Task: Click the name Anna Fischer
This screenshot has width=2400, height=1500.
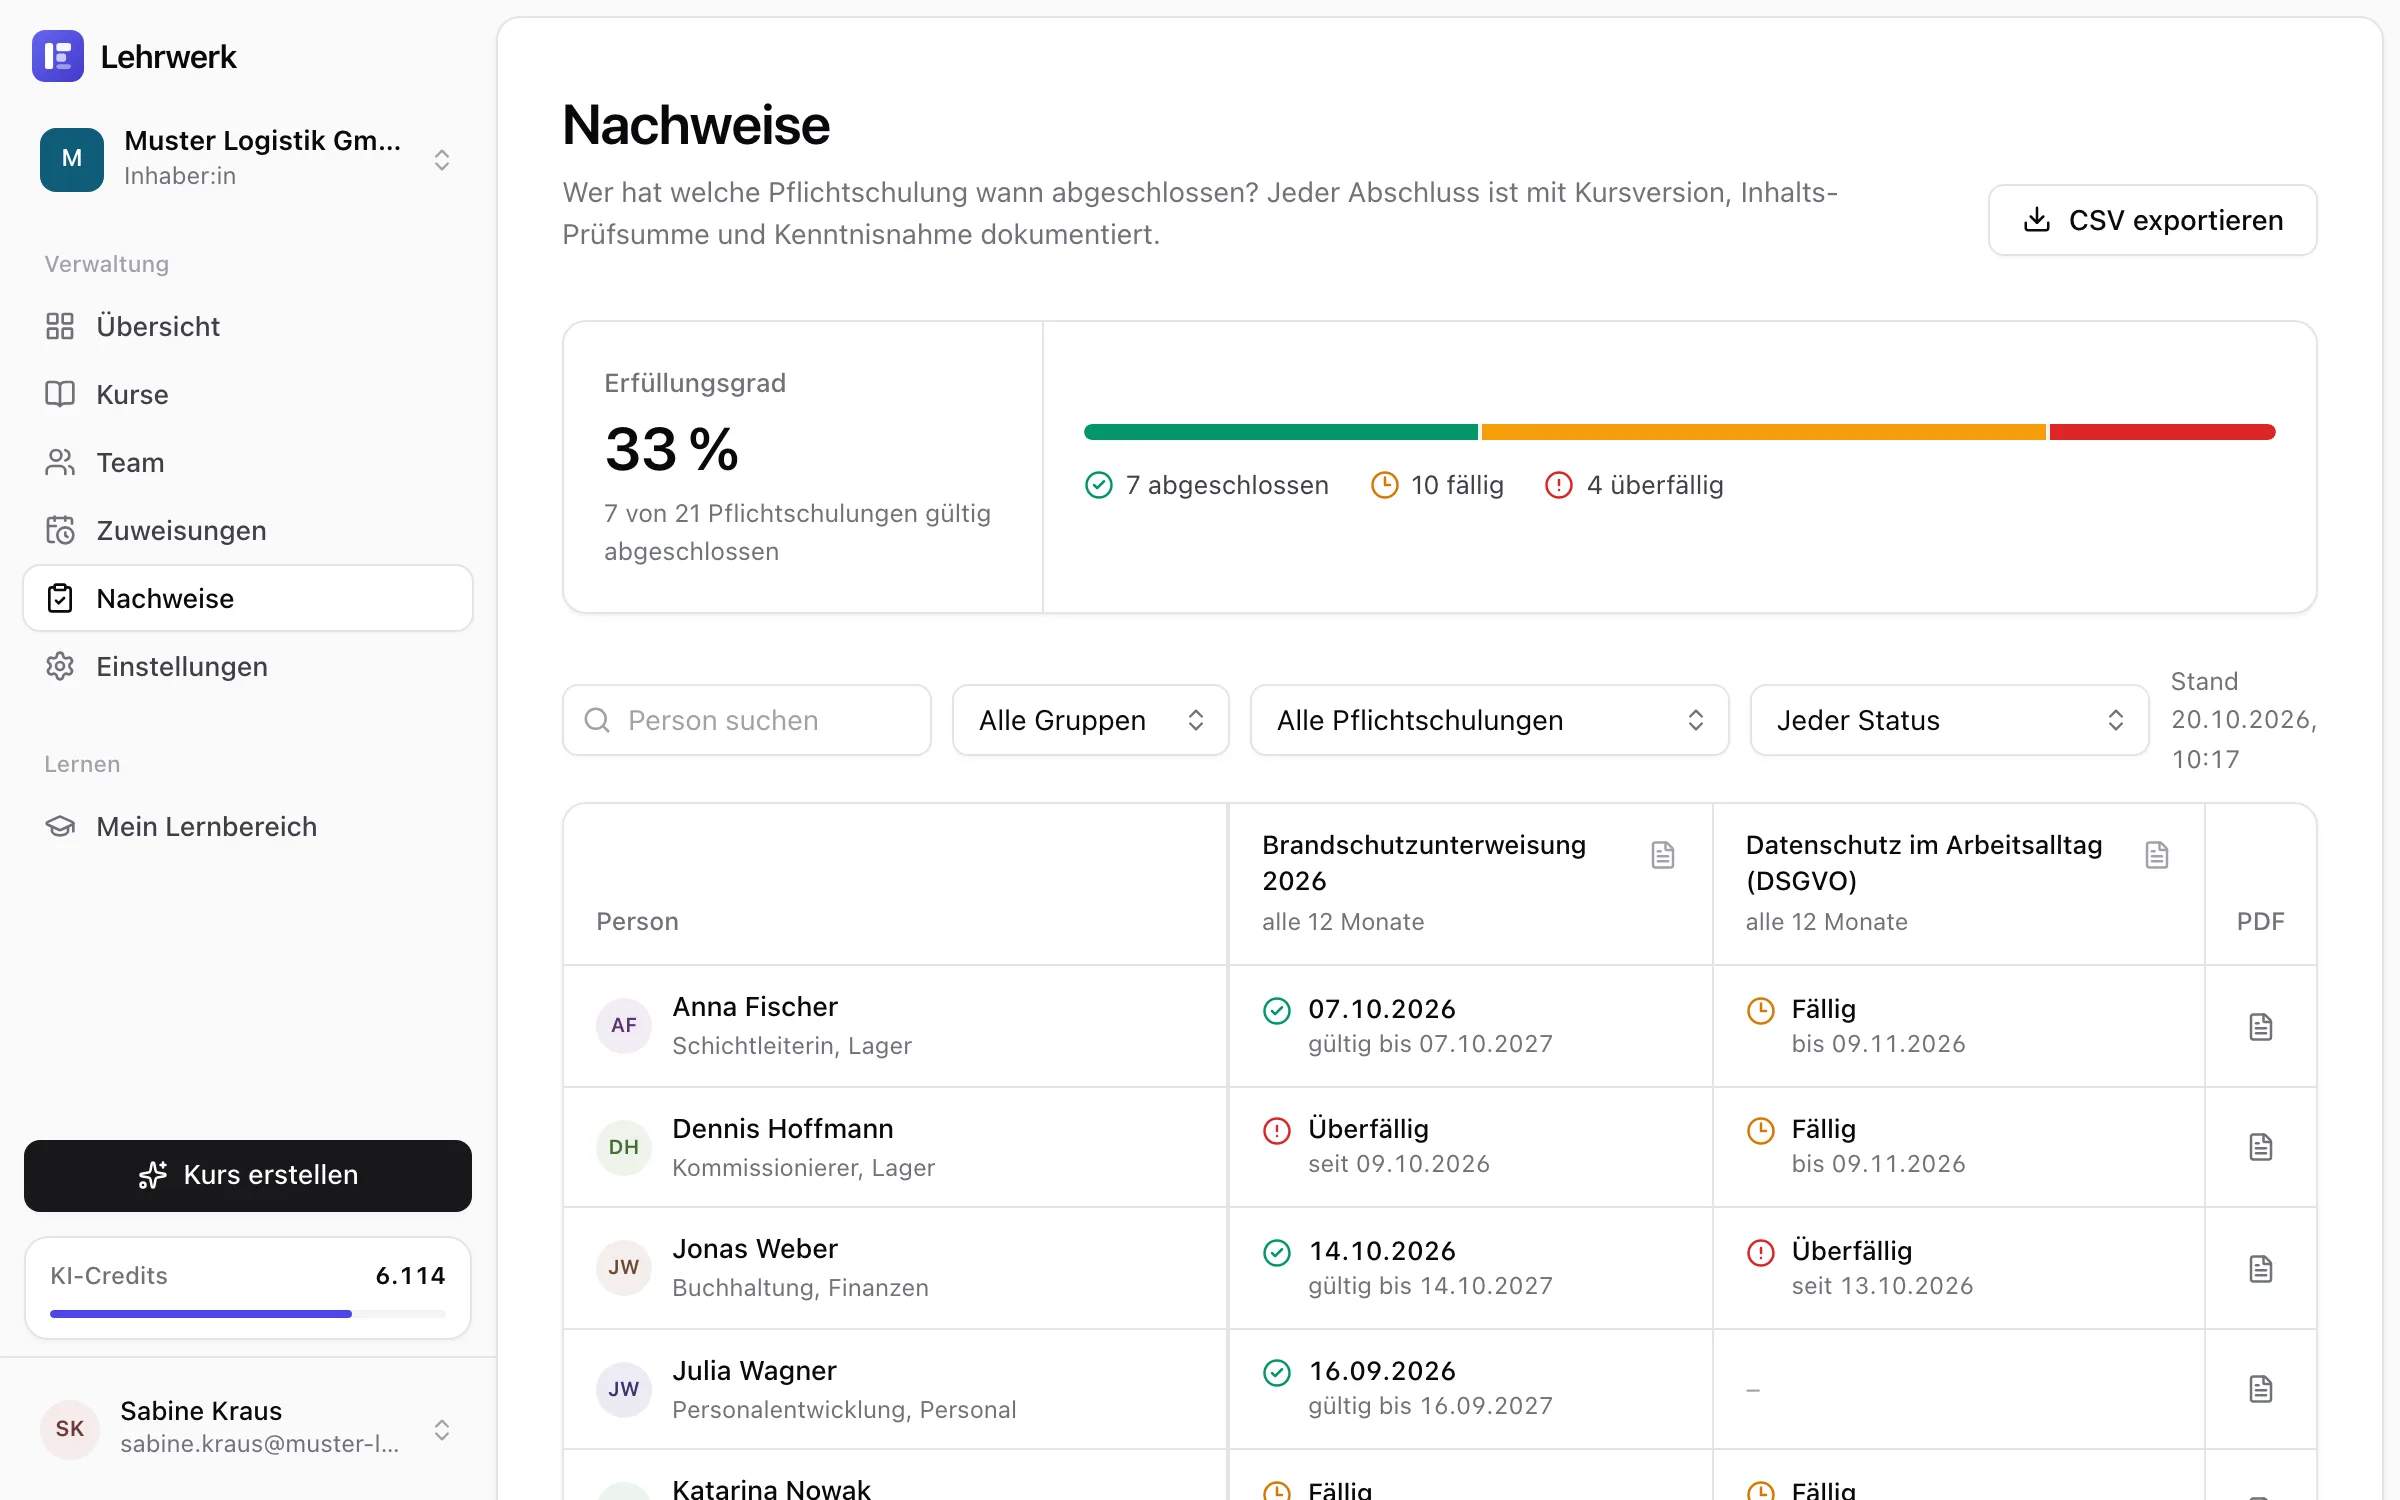Action: click(755, 1007)
